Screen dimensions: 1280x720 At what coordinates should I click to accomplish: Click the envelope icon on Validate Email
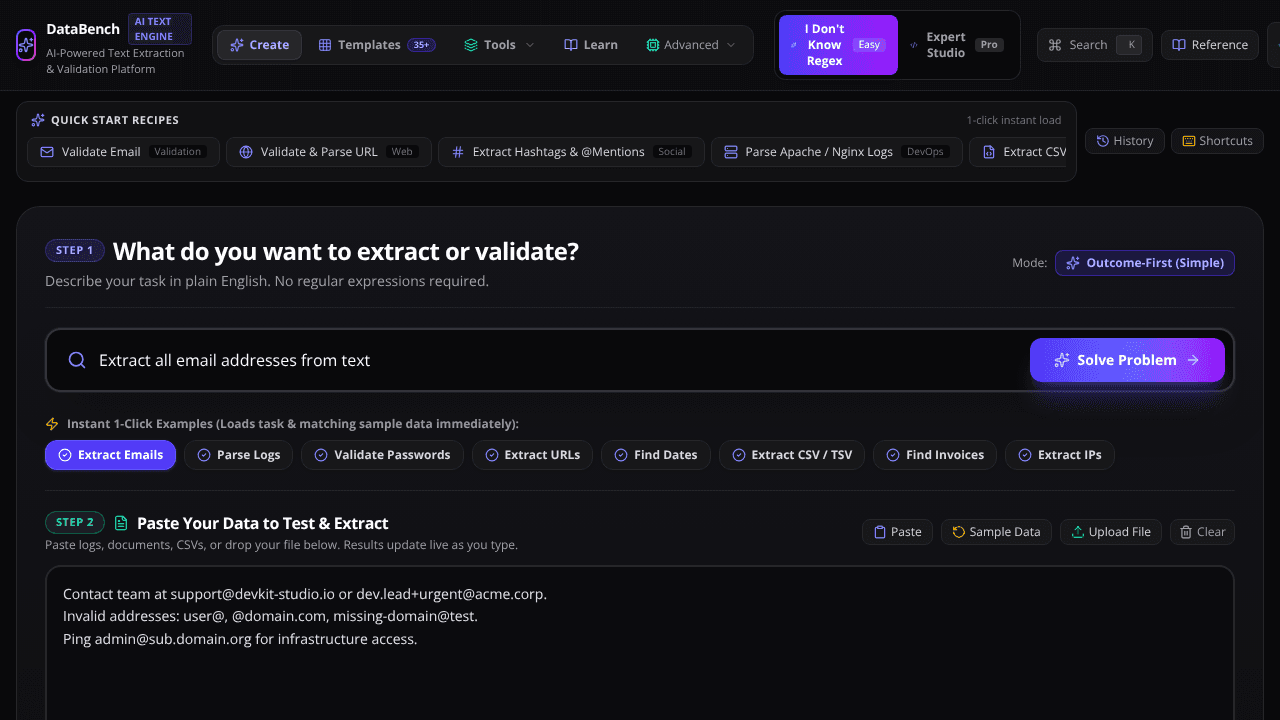[x=47, y=152]
